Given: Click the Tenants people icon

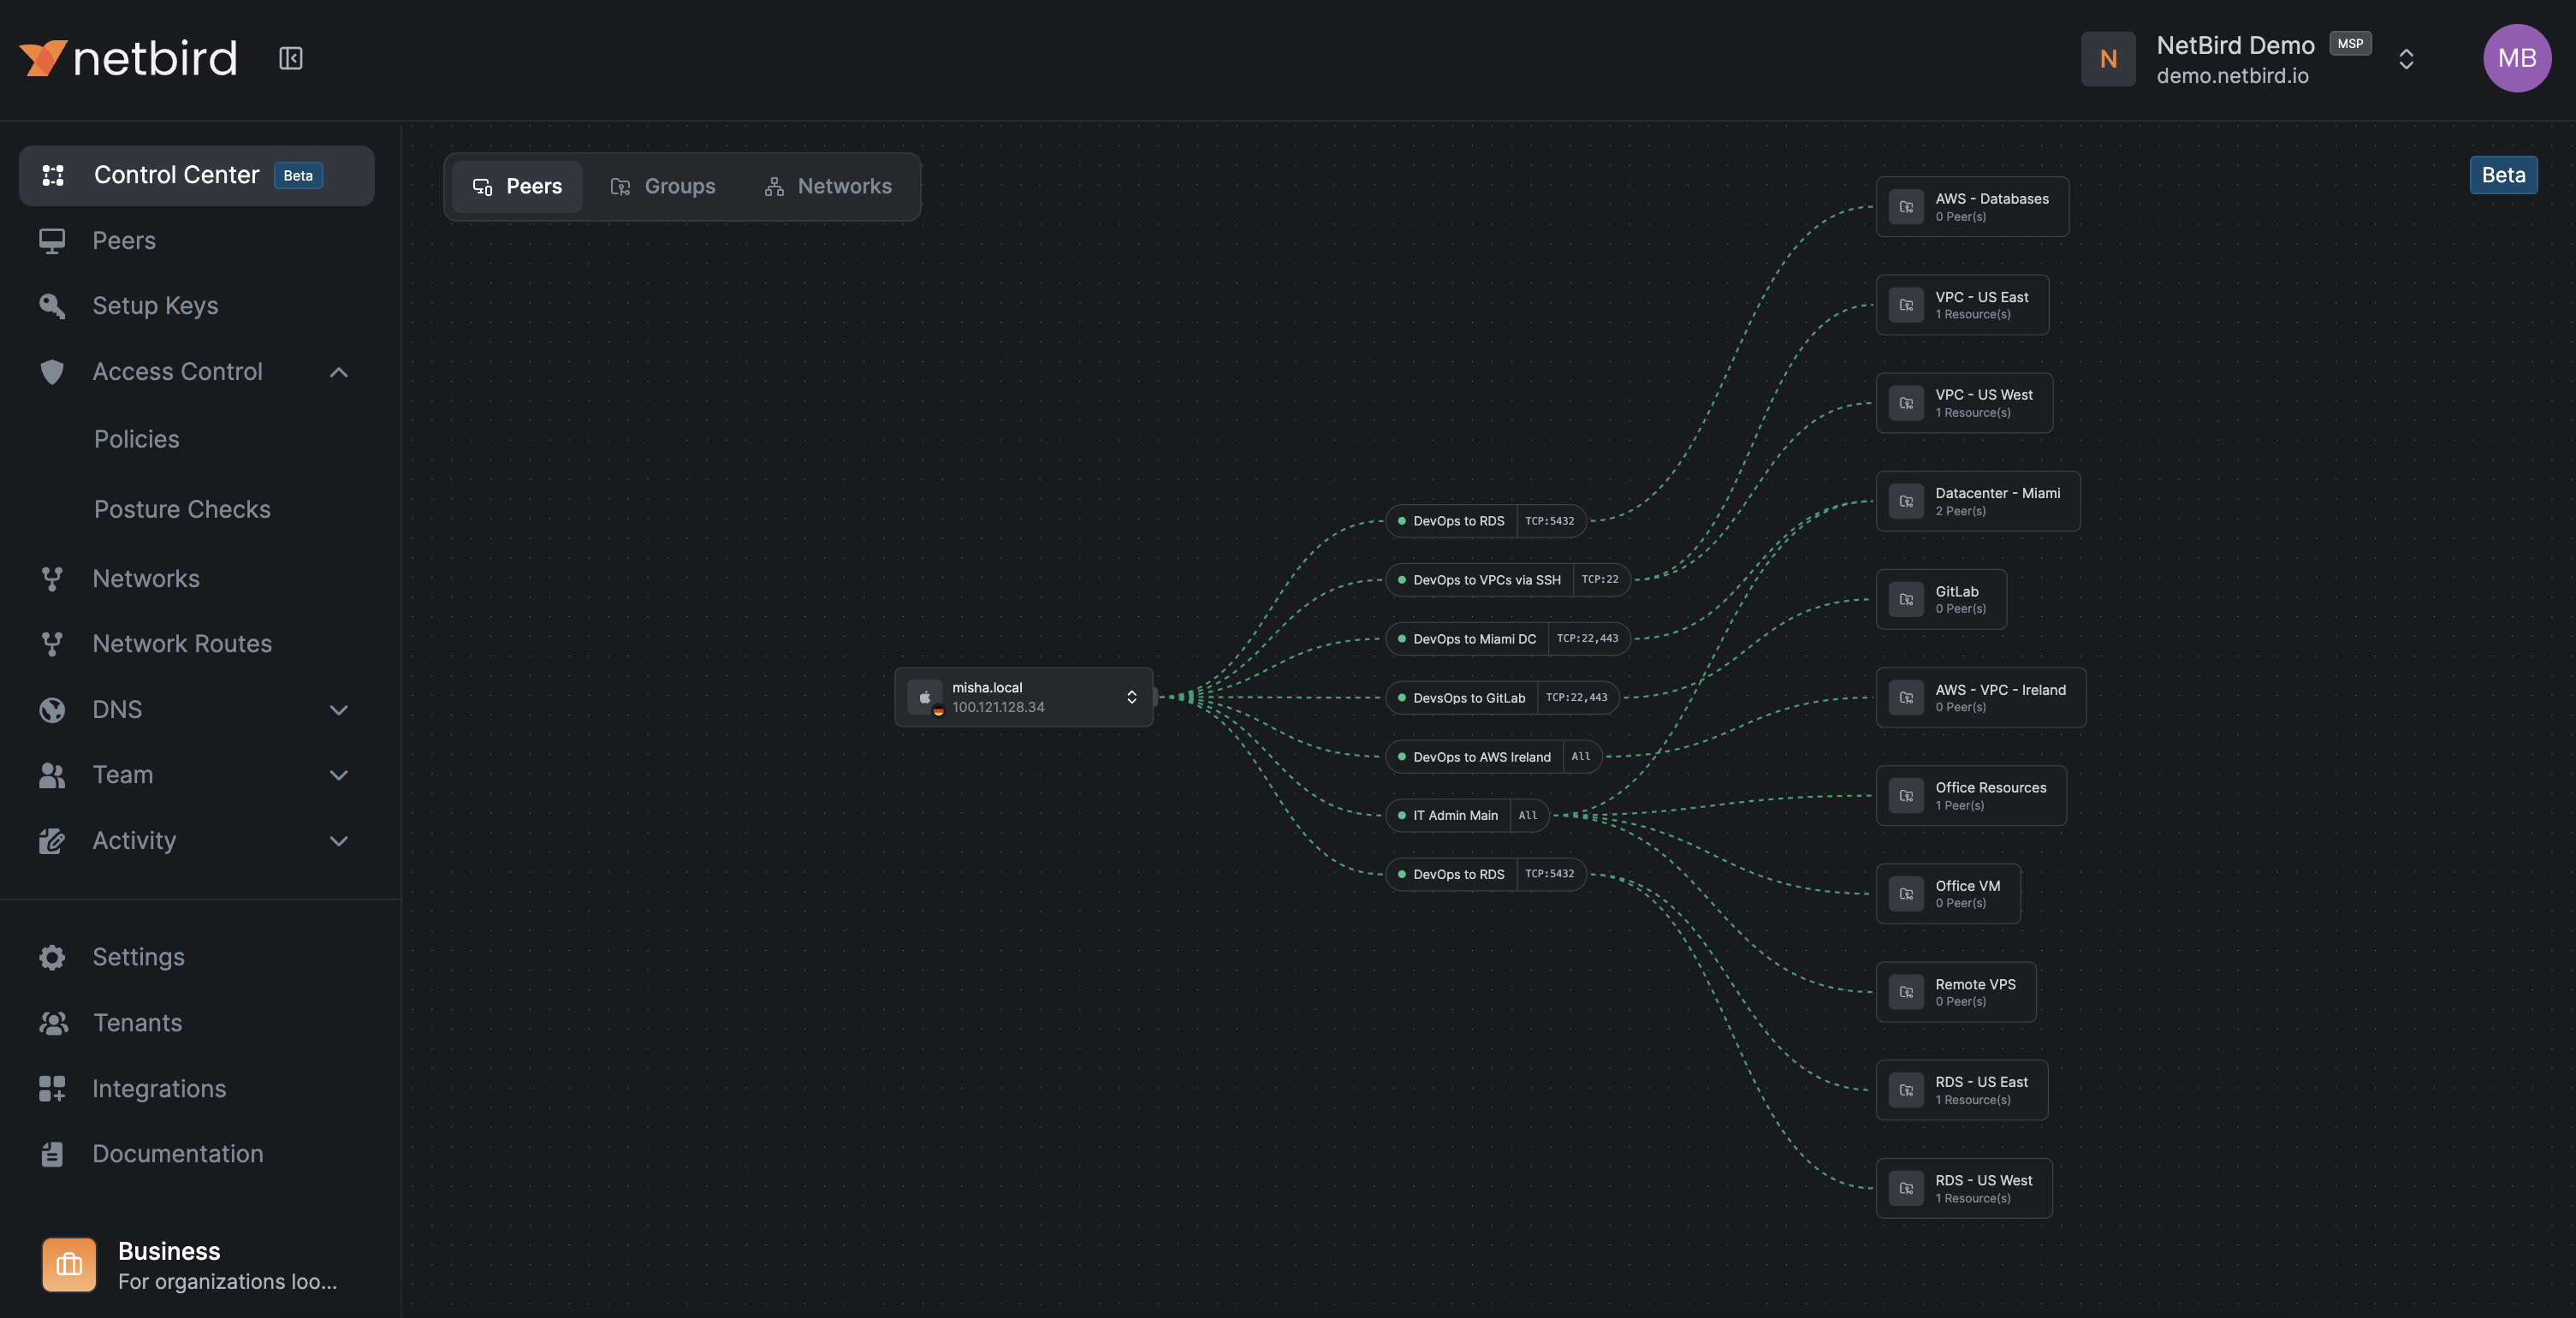Looking at the screenshot, I should point(52,1022).
